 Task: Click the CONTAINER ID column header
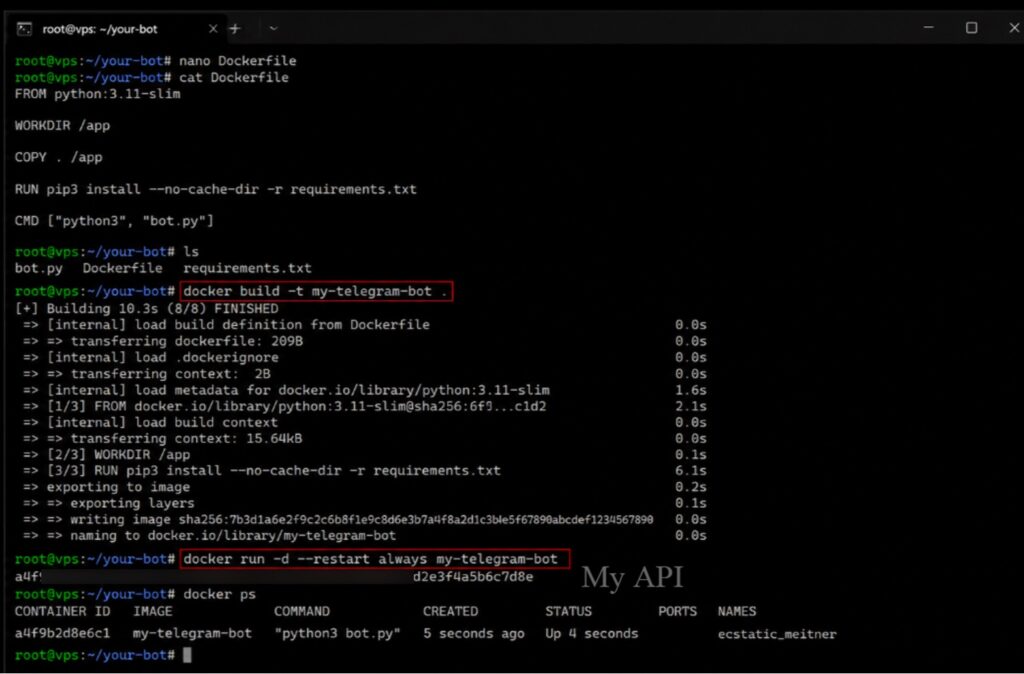pyautogui.click(x=62, y=611)
